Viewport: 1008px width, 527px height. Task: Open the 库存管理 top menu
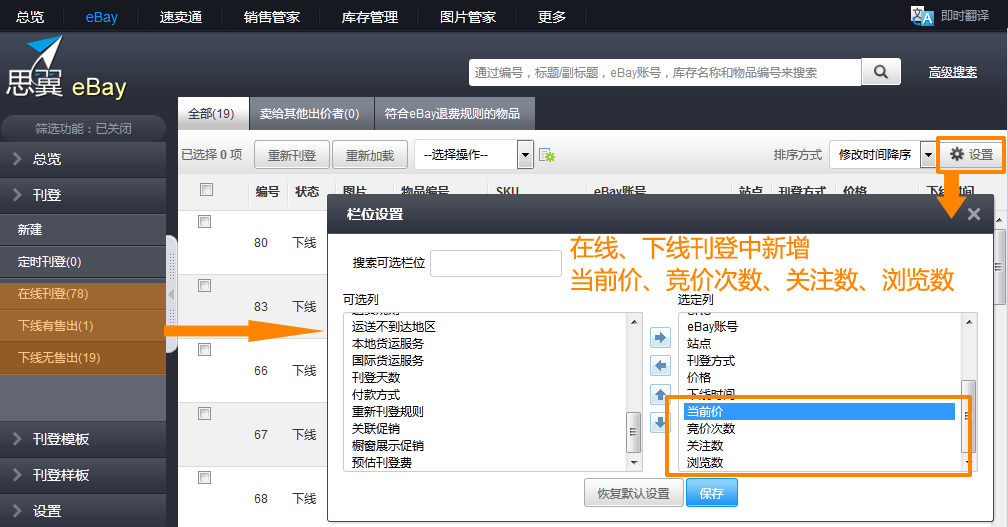pos(370,17)
